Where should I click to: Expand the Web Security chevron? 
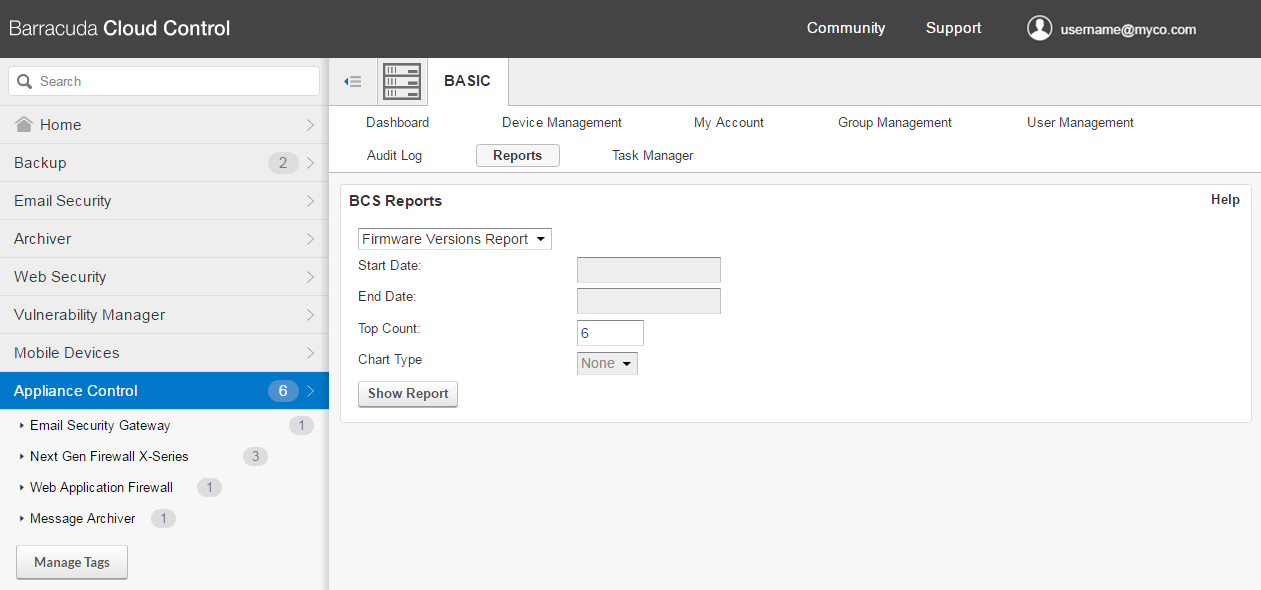tap(310, 277)
